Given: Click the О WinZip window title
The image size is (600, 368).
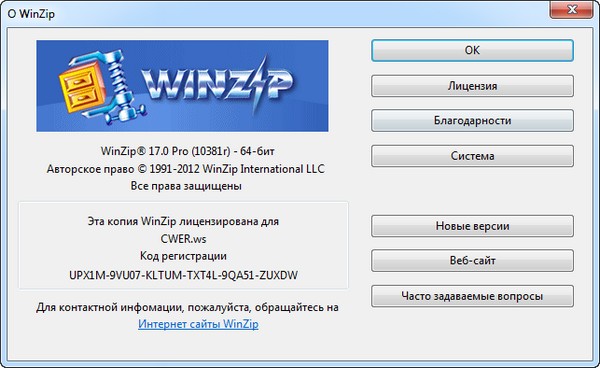Looking at the screenshot, I should coord(31,14).
